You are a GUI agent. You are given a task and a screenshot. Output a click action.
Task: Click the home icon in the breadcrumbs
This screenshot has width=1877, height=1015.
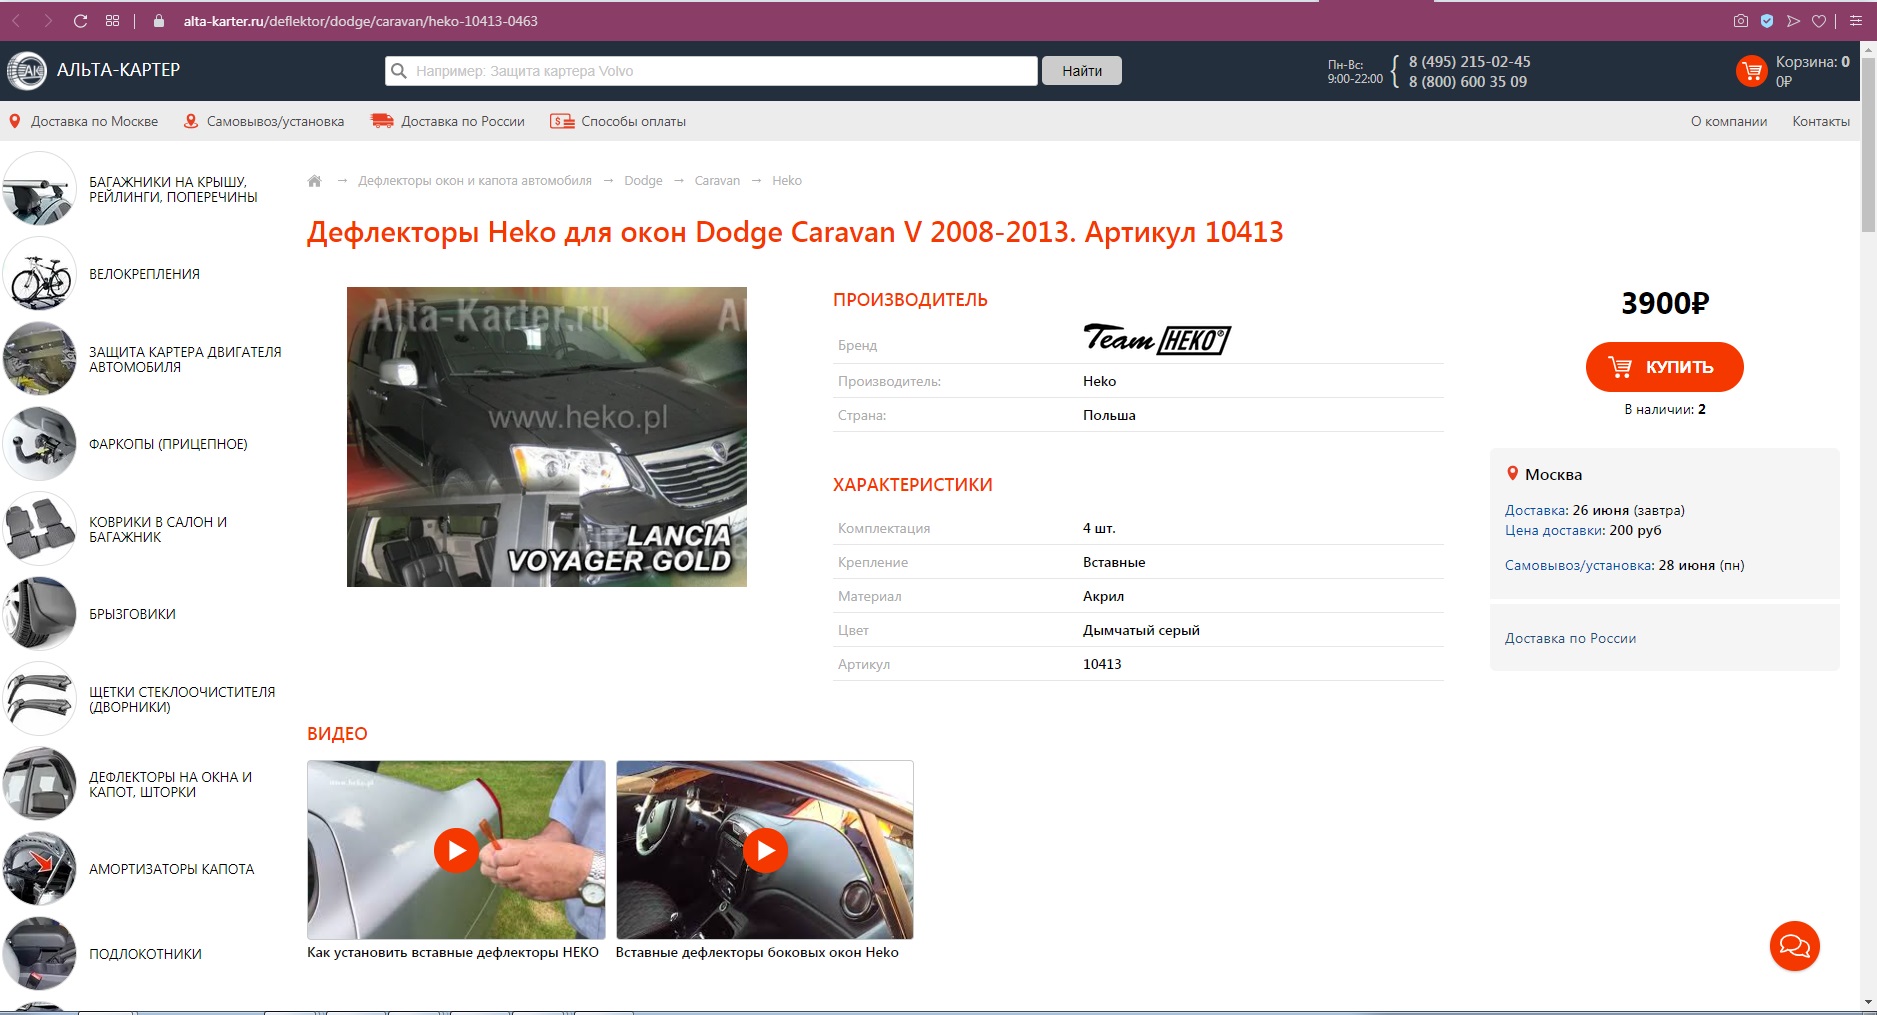point(314,181)
